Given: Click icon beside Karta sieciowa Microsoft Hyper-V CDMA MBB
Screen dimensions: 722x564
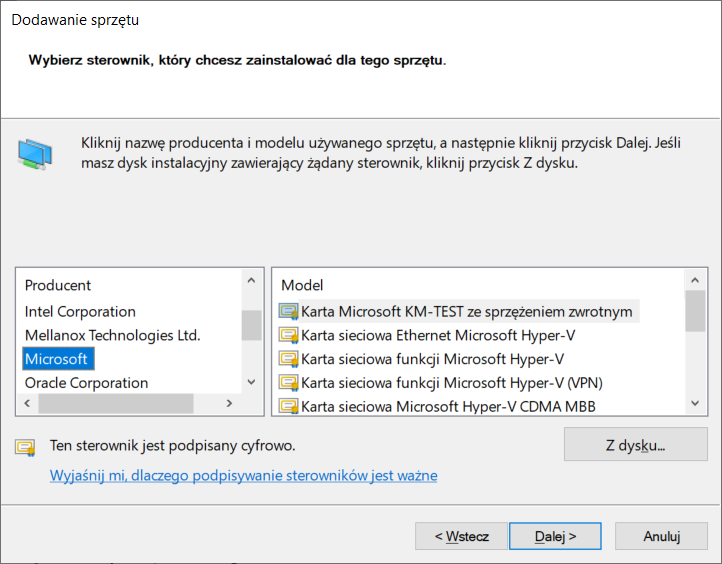Looking at the screenshot, I should [289, 407].
